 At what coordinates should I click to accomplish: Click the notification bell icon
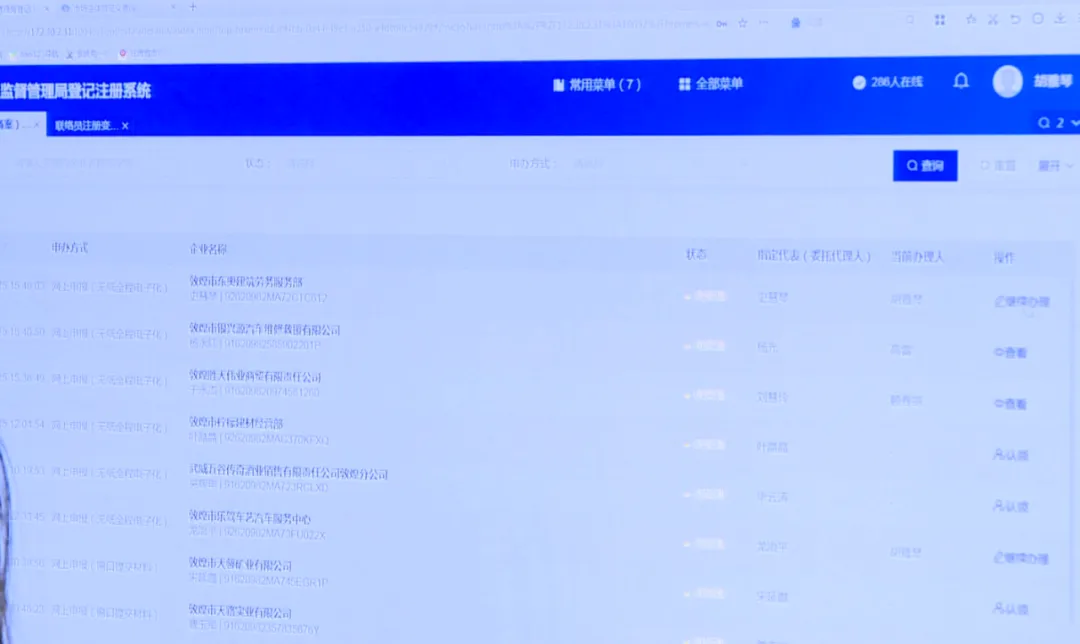961,82
